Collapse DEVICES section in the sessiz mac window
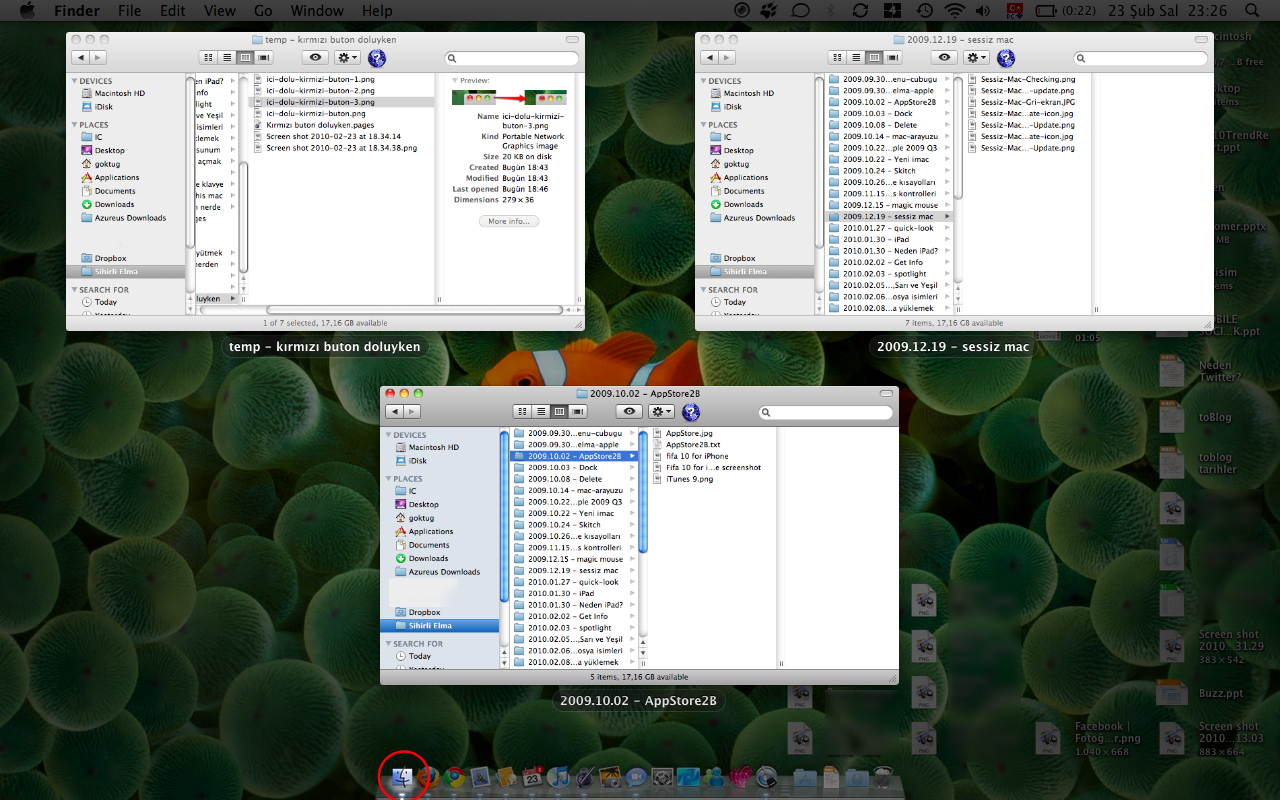 702,81
